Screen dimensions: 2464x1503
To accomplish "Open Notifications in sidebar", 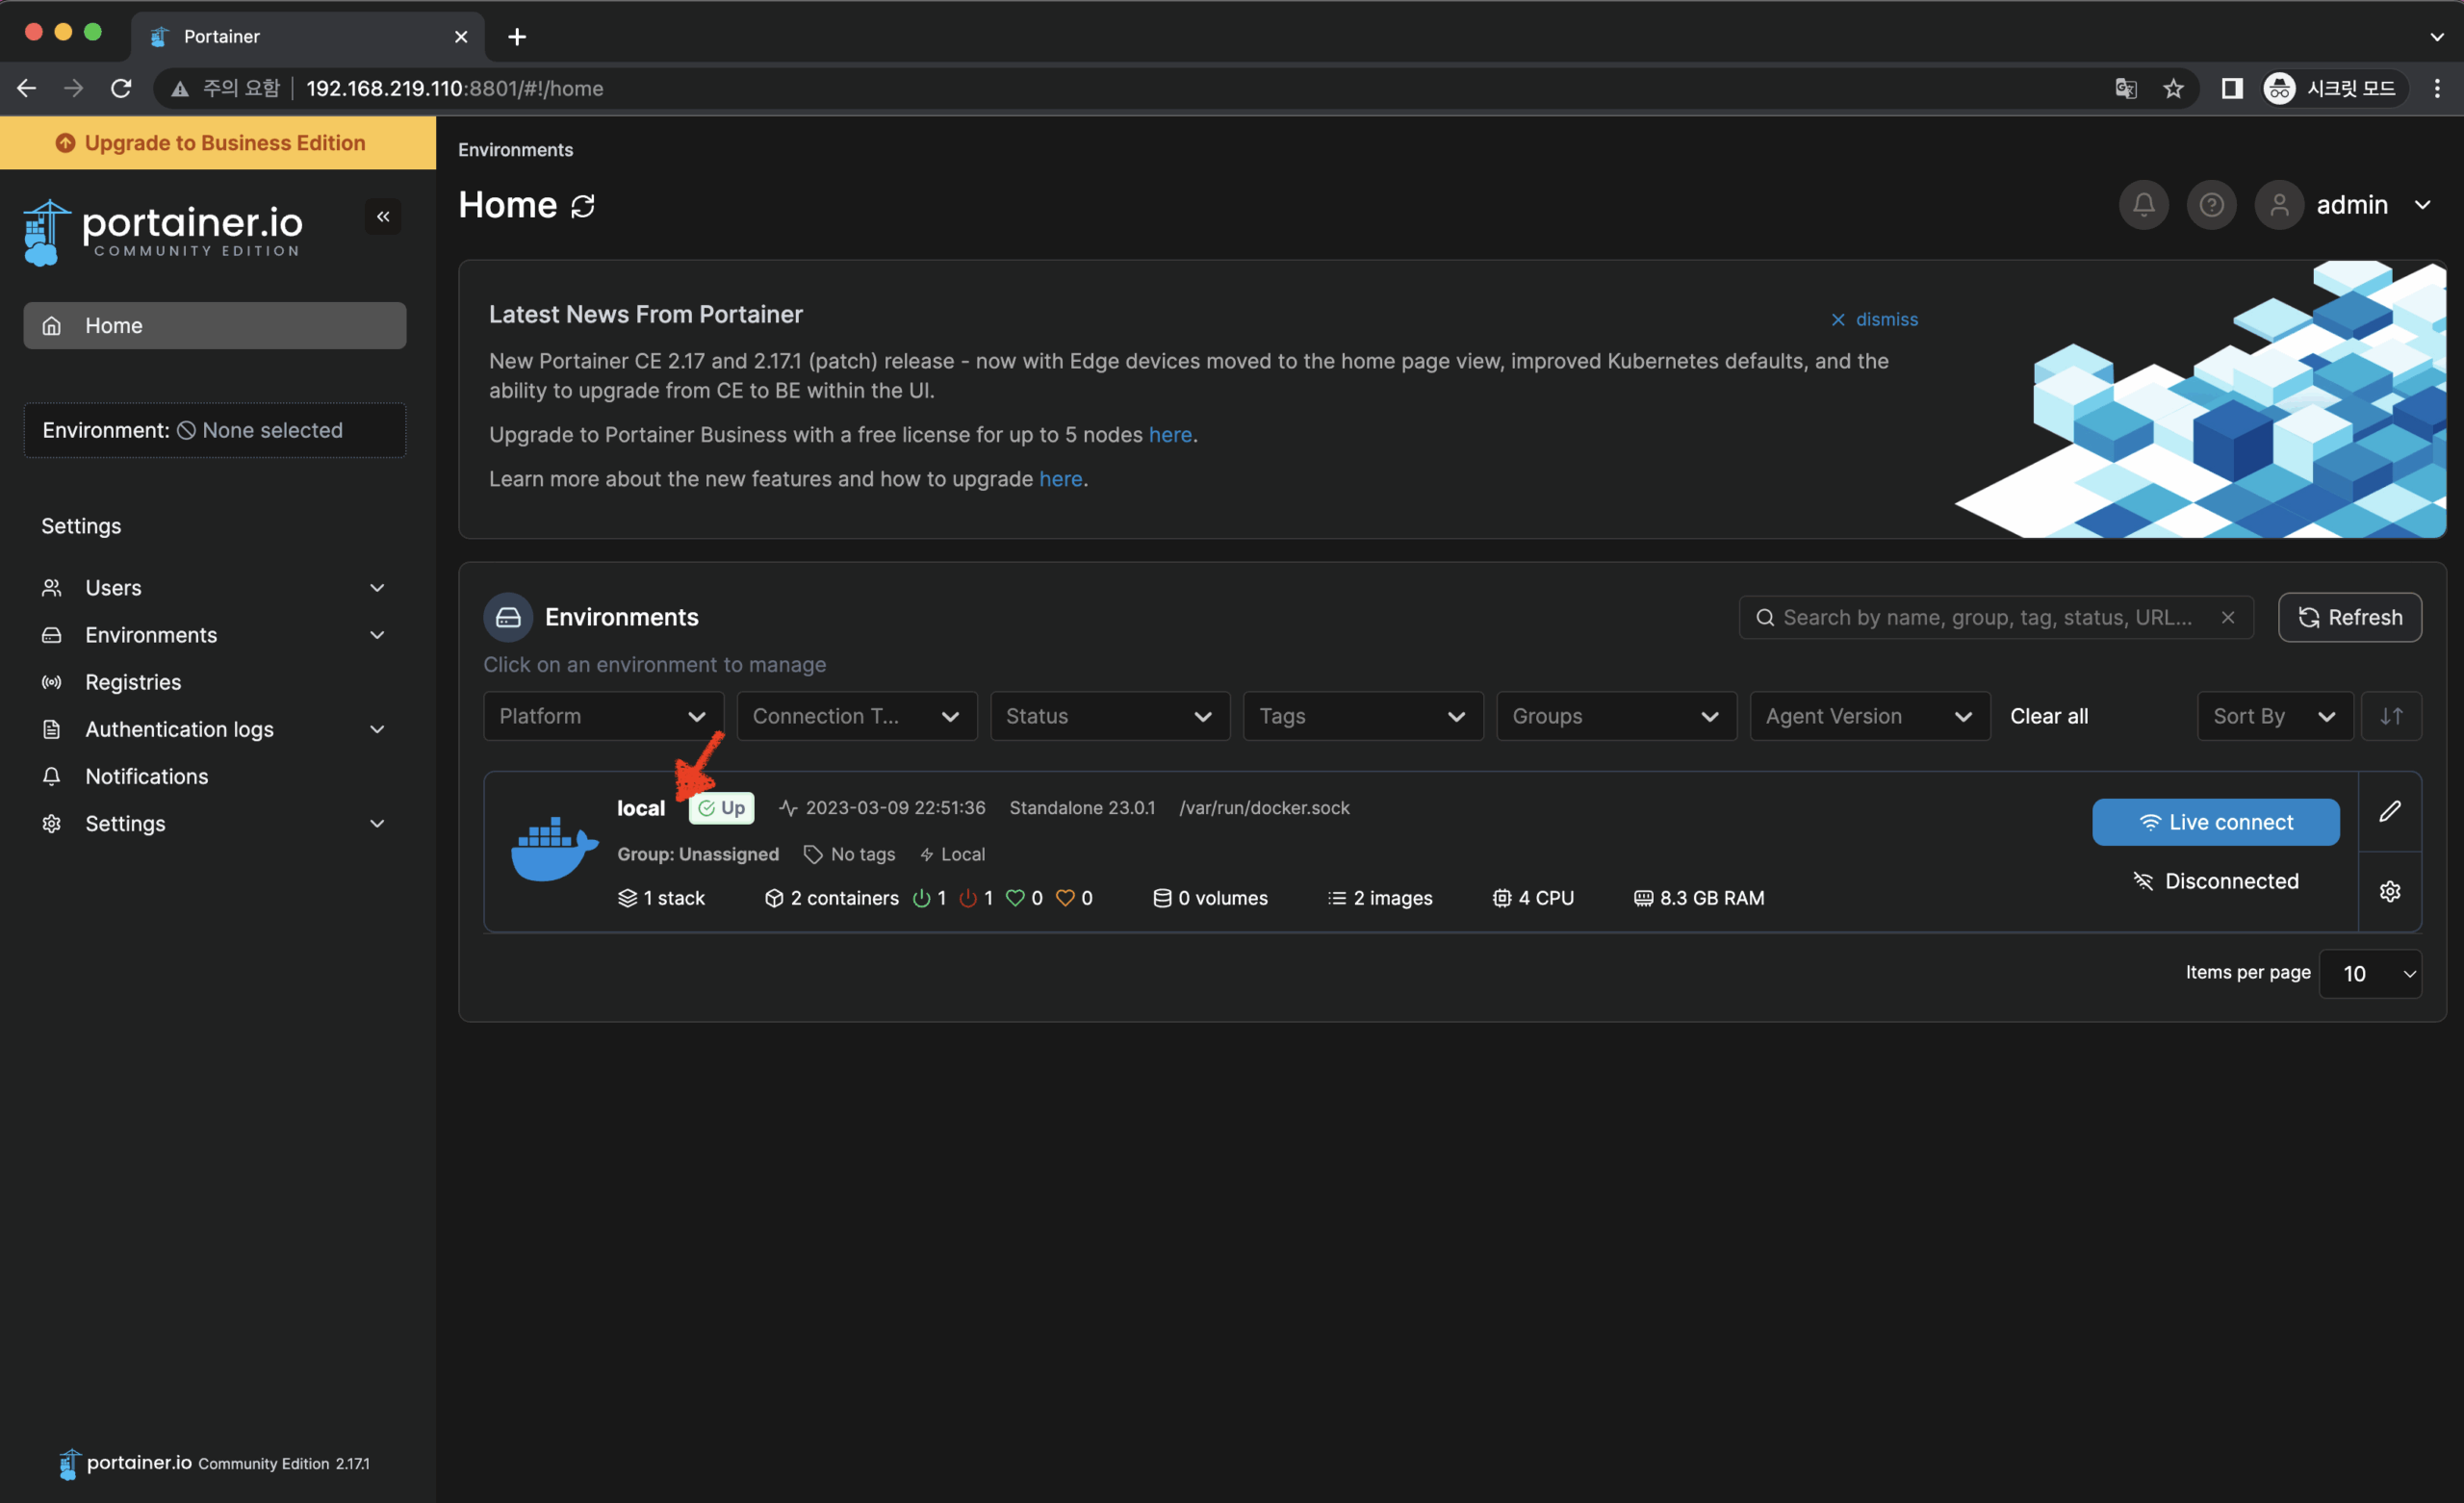I will click(x=146, y=776).
